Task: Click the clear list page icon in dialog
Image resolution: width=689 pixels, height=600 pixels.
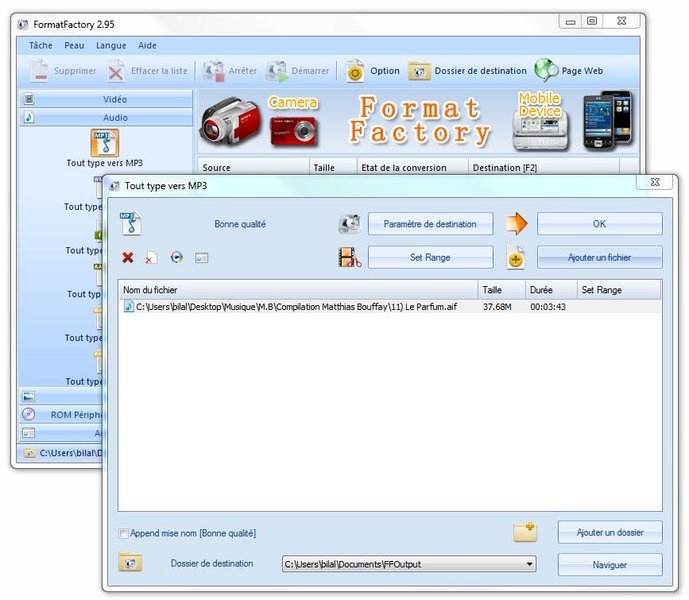Action: [151, 258]
